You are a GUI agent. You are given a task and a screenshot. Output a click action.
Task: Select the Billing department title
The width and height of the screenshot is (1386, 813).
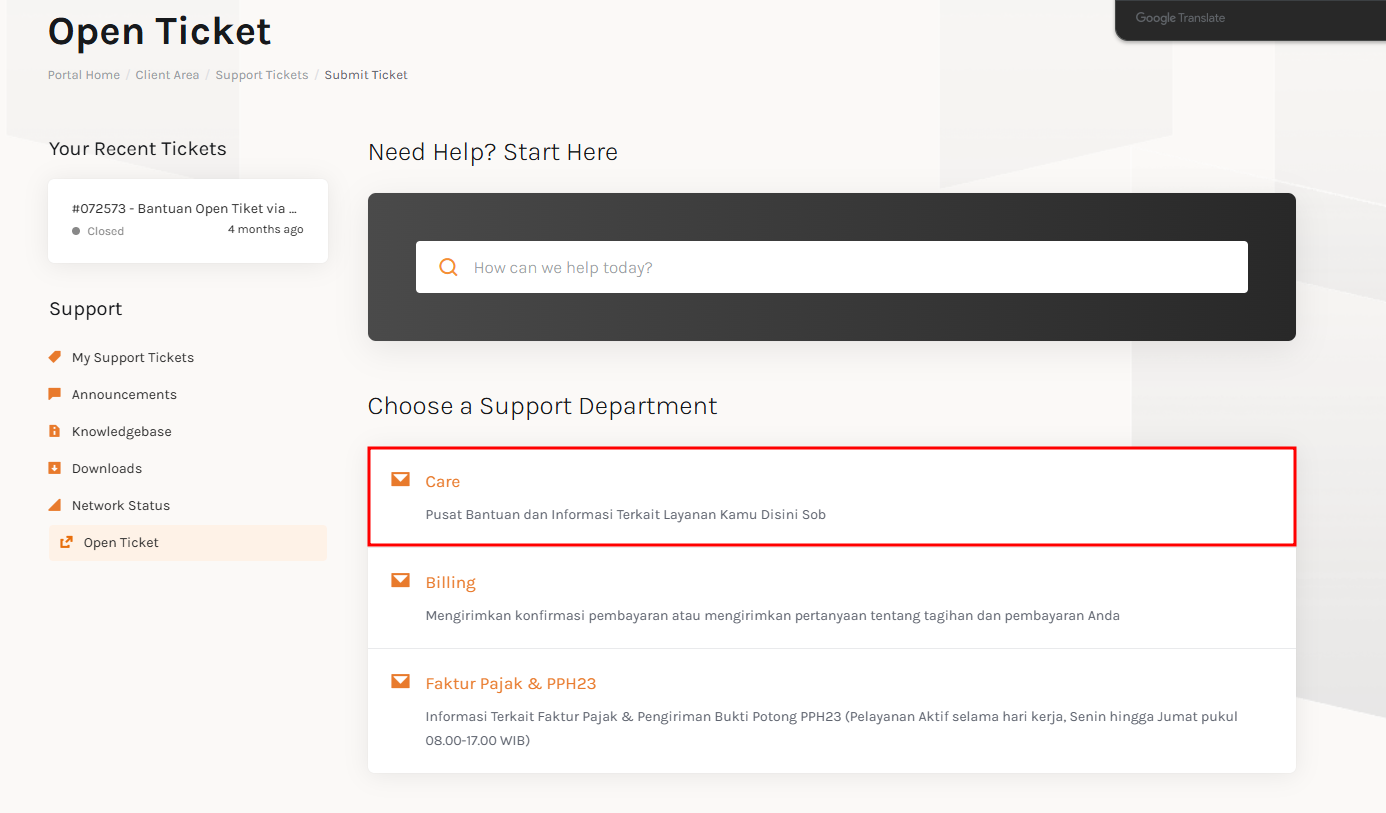(451, 583)
